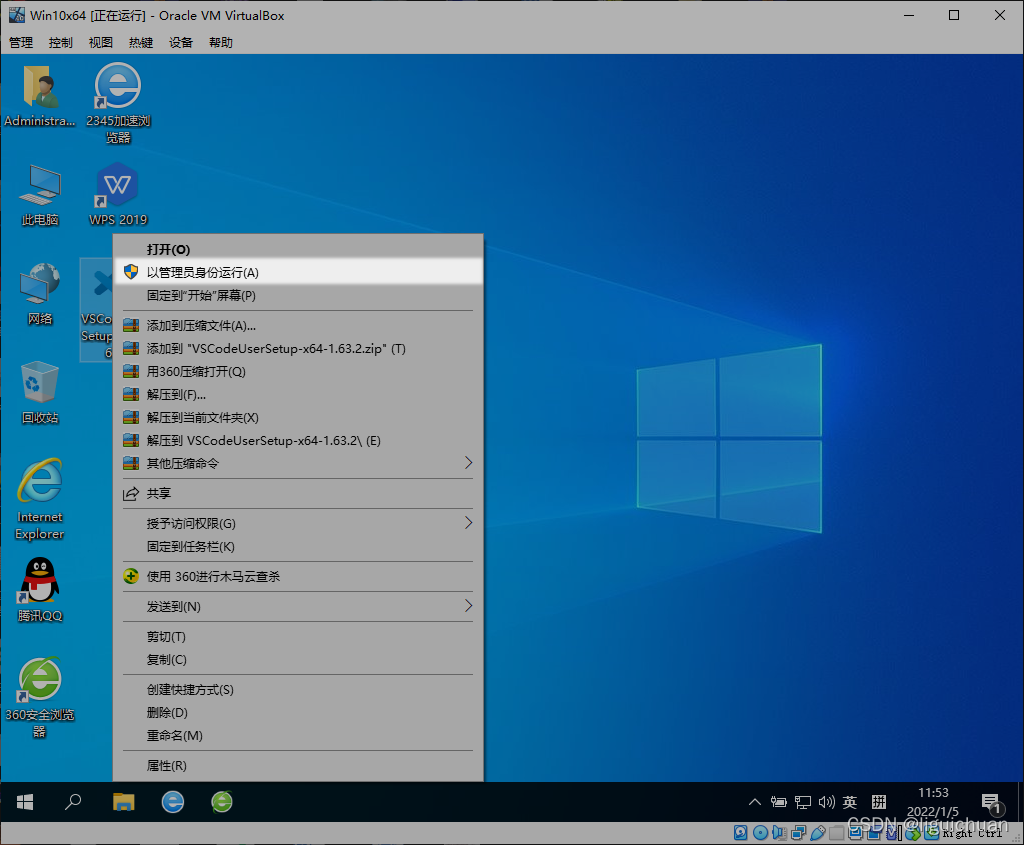
Task: Open taskbar search magnifier
Action: click(x=73, y=801)
